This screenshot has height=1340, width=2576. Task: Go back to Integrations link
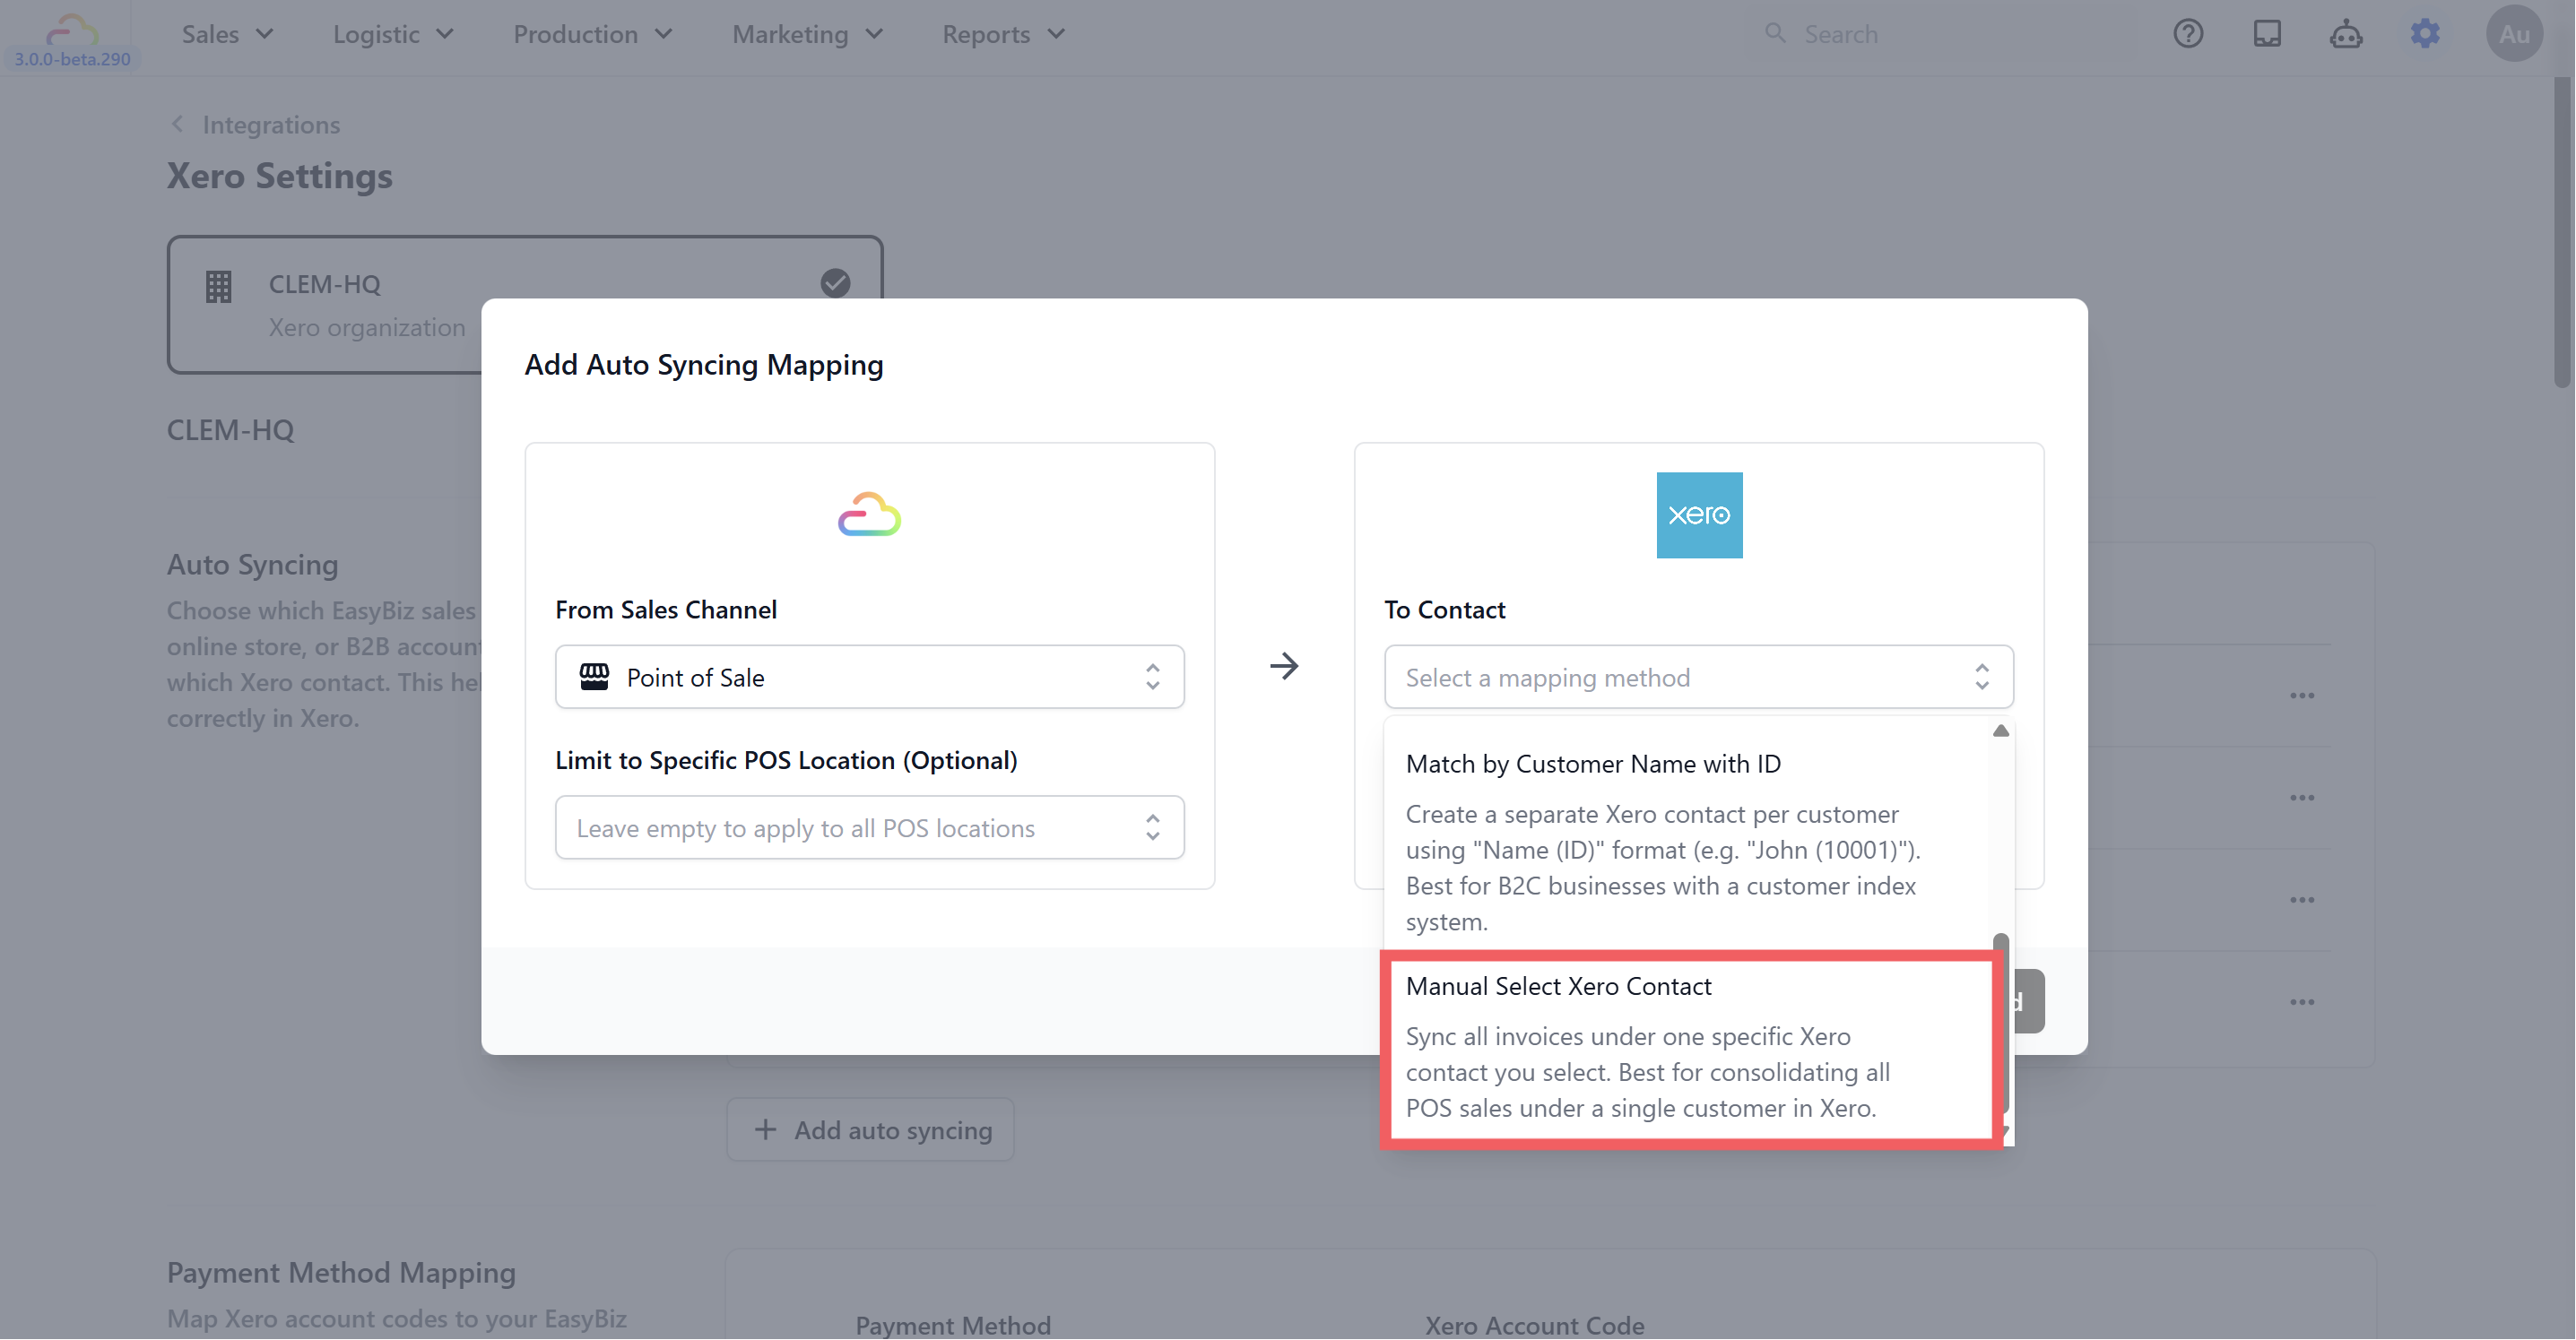coord(270,125)
